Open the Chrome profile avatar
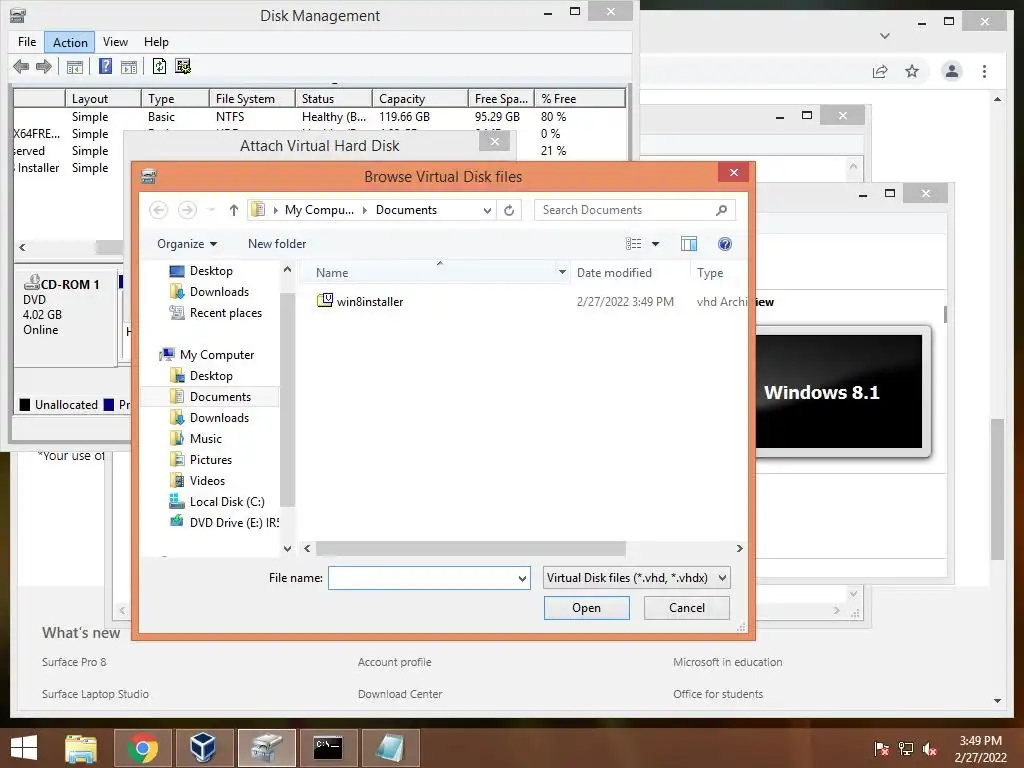Image resolution: width=1024 pixels, height=768 pixels. pyautogui.click(x=952, y=71)
